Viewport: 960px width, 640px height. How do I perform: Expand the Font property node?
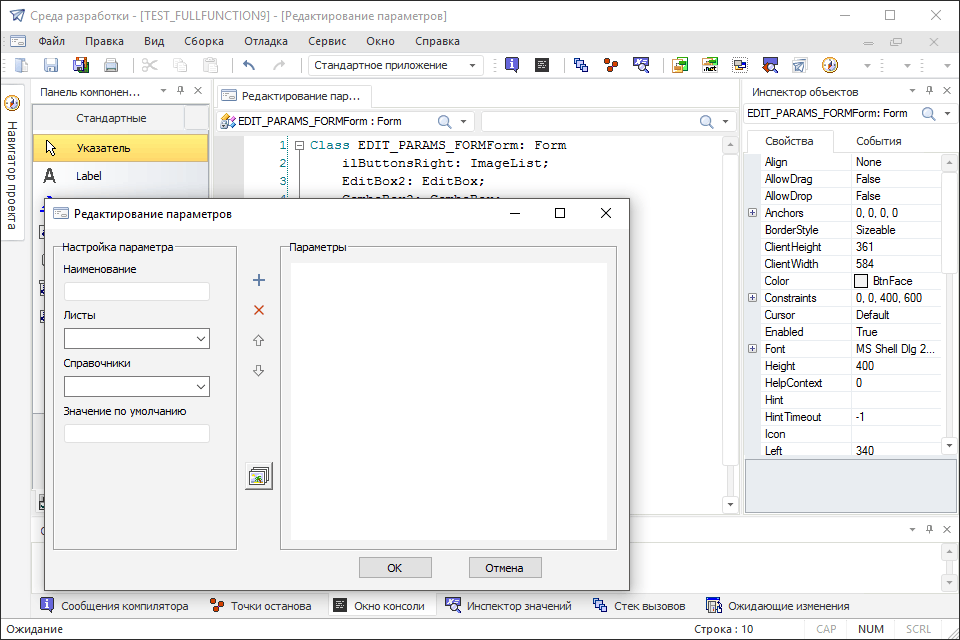tap(752, 349)
